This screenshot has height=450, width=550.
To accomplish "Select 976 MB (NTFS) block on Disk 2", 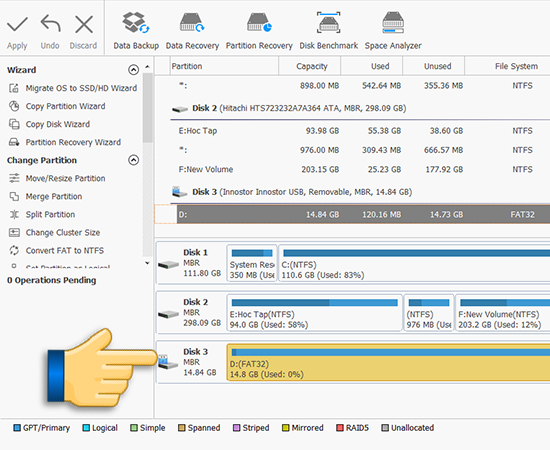I will point(429,313).
